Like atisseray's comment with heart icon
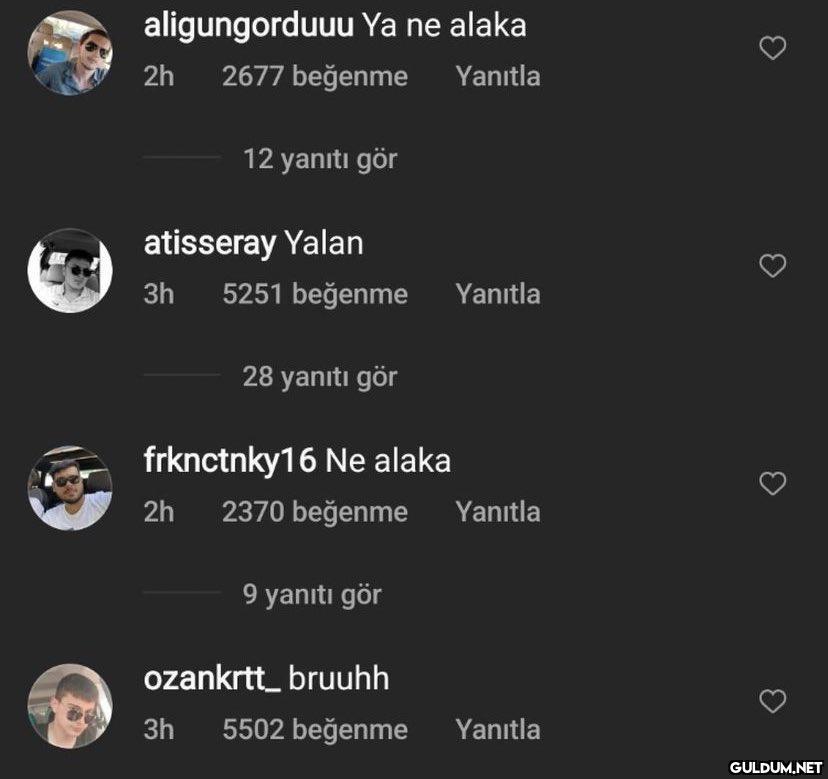The image size is (828, 779). [x=773, y=266]
